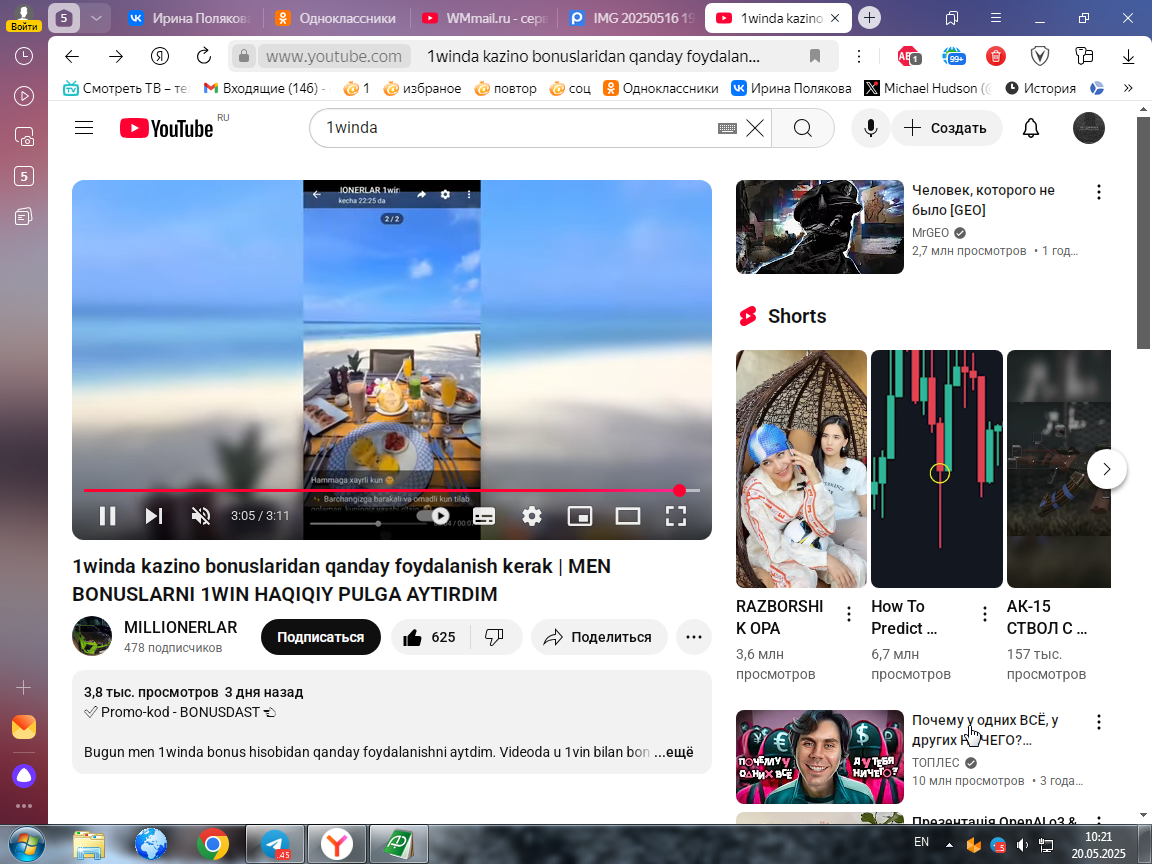1152x864 pixels.
Task: Bookmark the page with flag icon
Action: [815, 56]
